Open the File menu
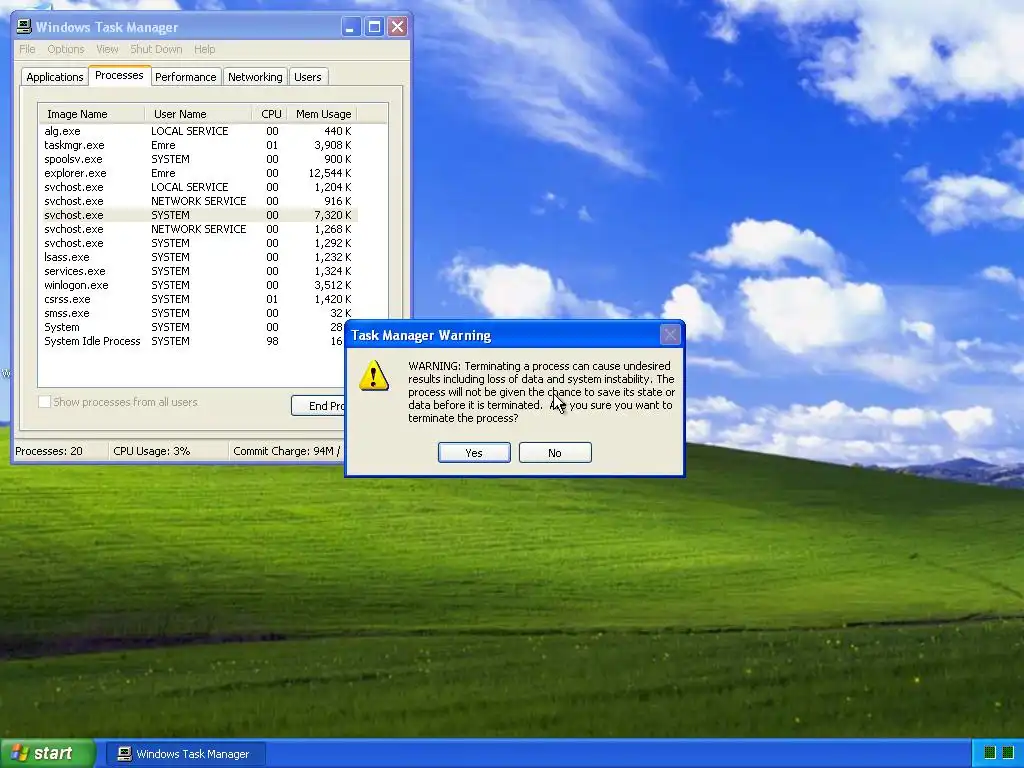 [27, 49]
